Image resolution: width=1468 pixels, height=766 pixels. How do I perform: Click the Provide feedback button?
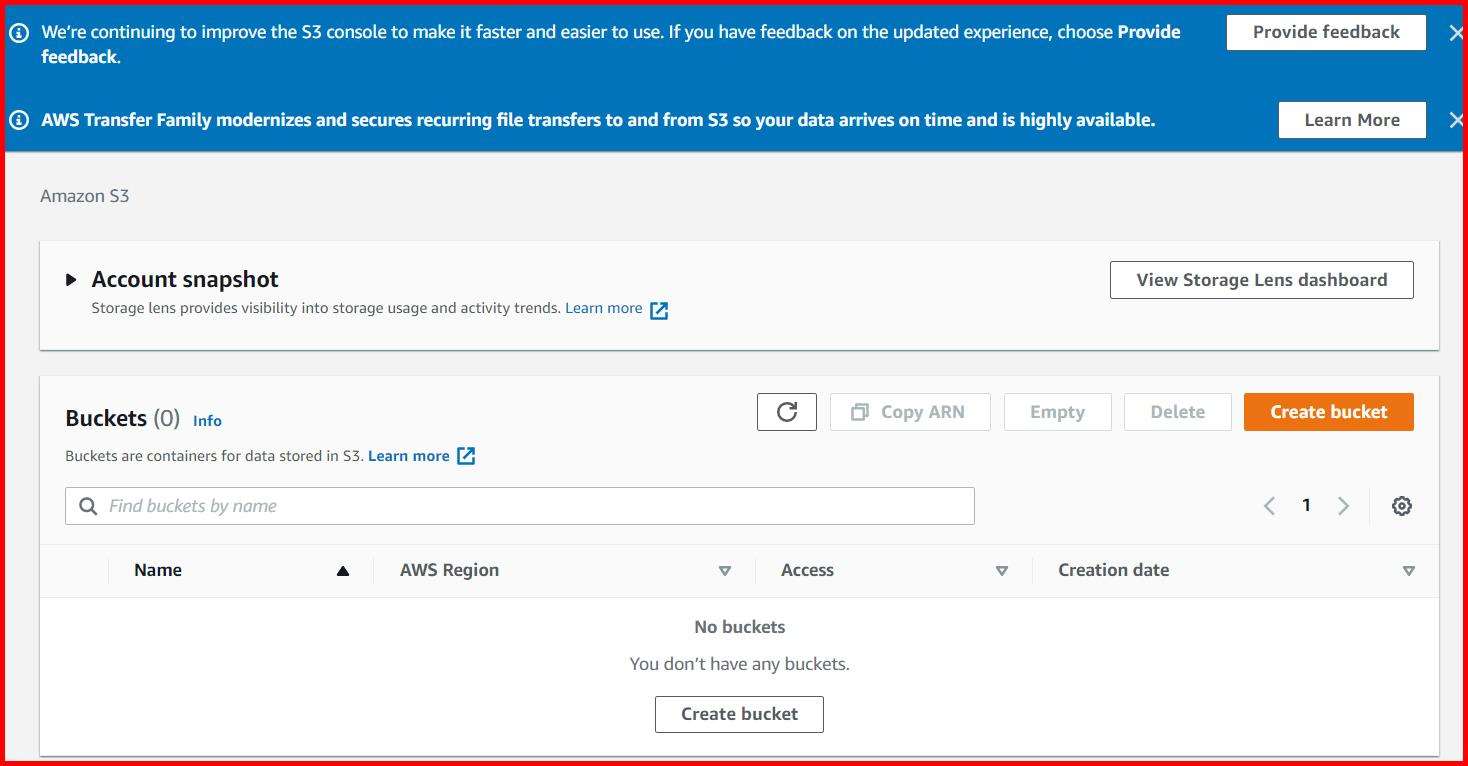click(x=1325, y=32)
